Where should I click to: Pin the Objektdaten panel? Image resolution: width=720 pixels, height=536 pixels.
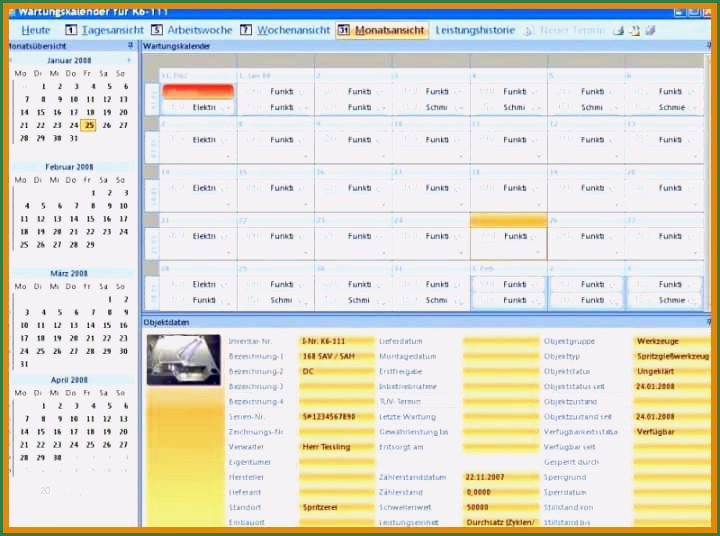coord(709,323)
